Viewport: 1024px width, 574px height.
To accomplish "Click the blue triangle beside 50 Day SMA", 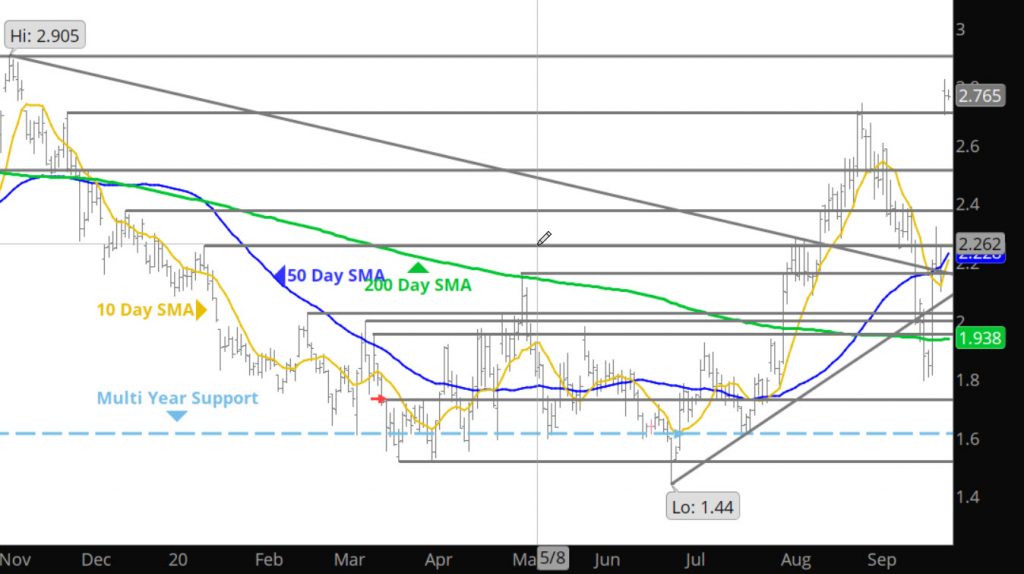I will coord(280,275).
